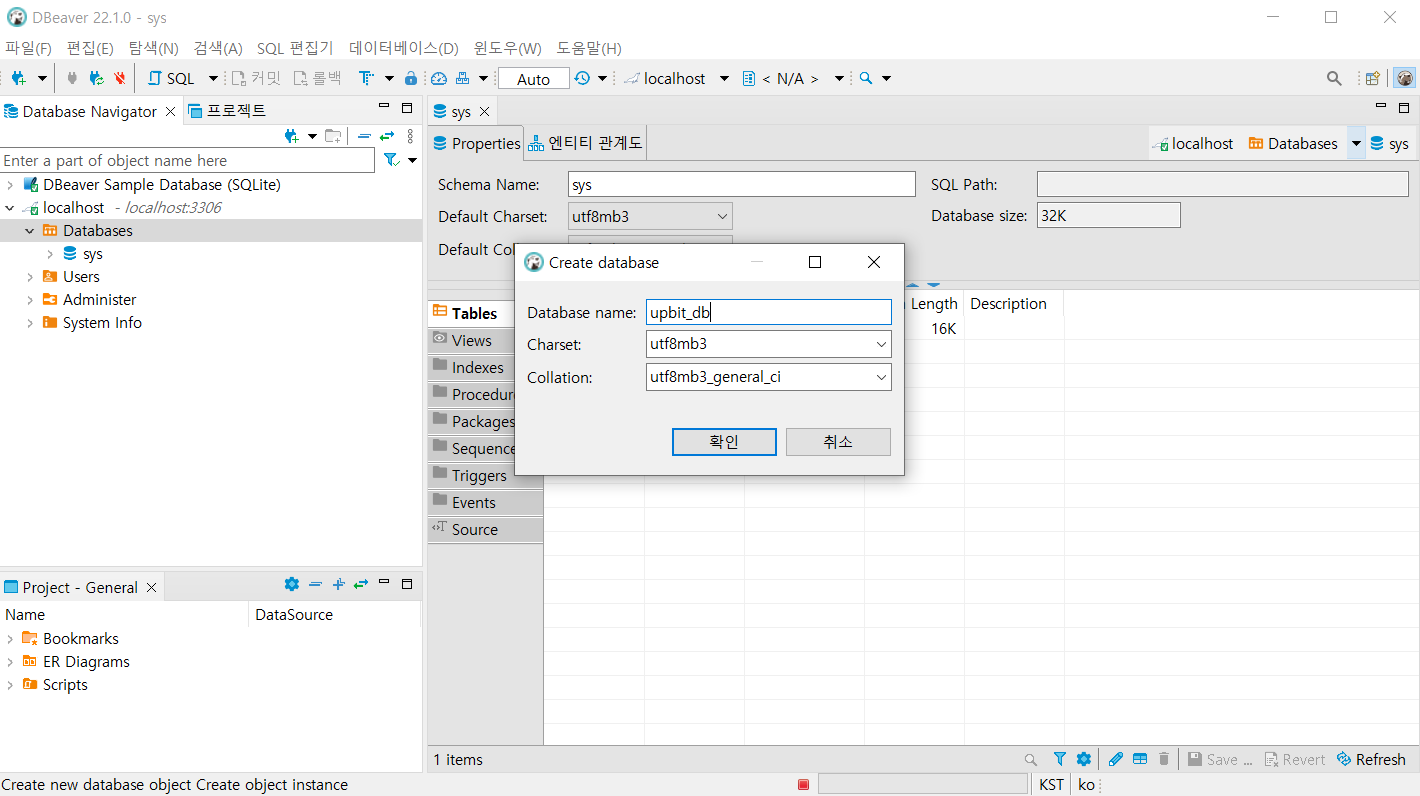Open the 파일(F) menu
The width and height of the screenshot is (1420, 796).
point(28,48)
